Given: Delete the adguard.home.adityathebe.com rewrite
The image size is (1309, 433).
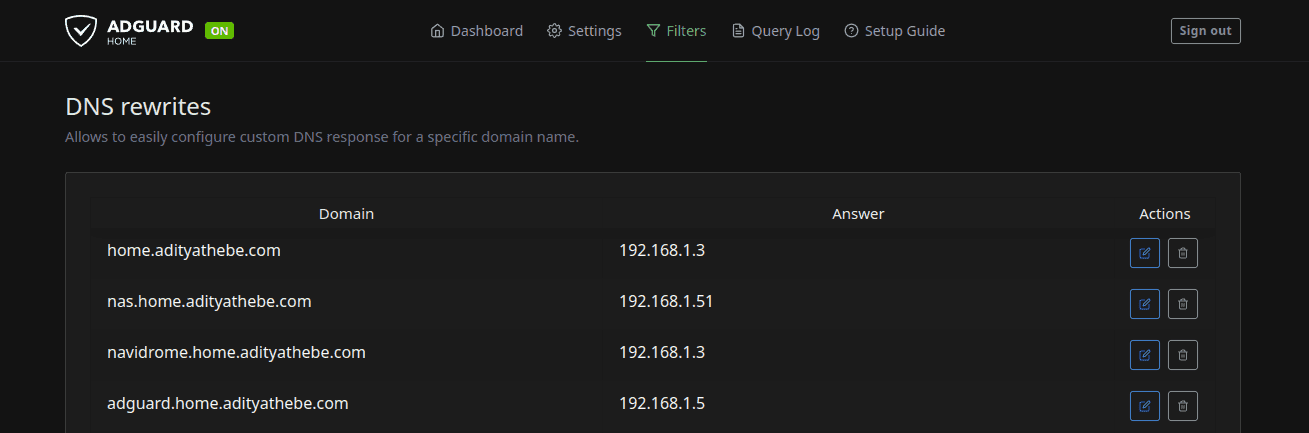Looking at the screenshot, I should 1183,406.
